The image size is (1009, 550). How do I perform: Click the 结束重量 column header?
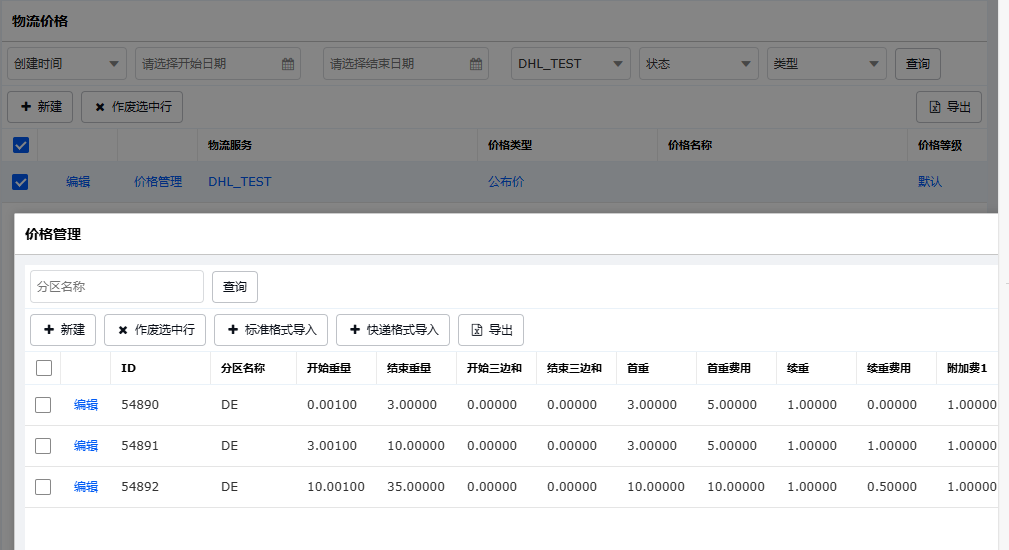[x=409, y=368]
